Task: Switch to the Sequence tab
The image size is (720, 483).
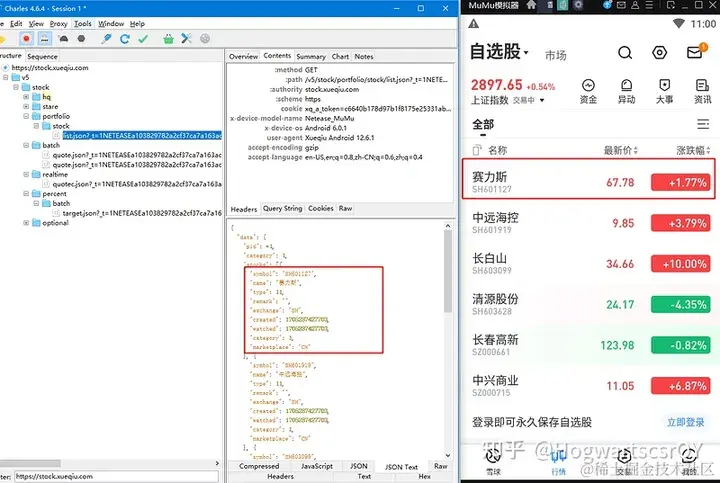Action: tap(42, 56)
